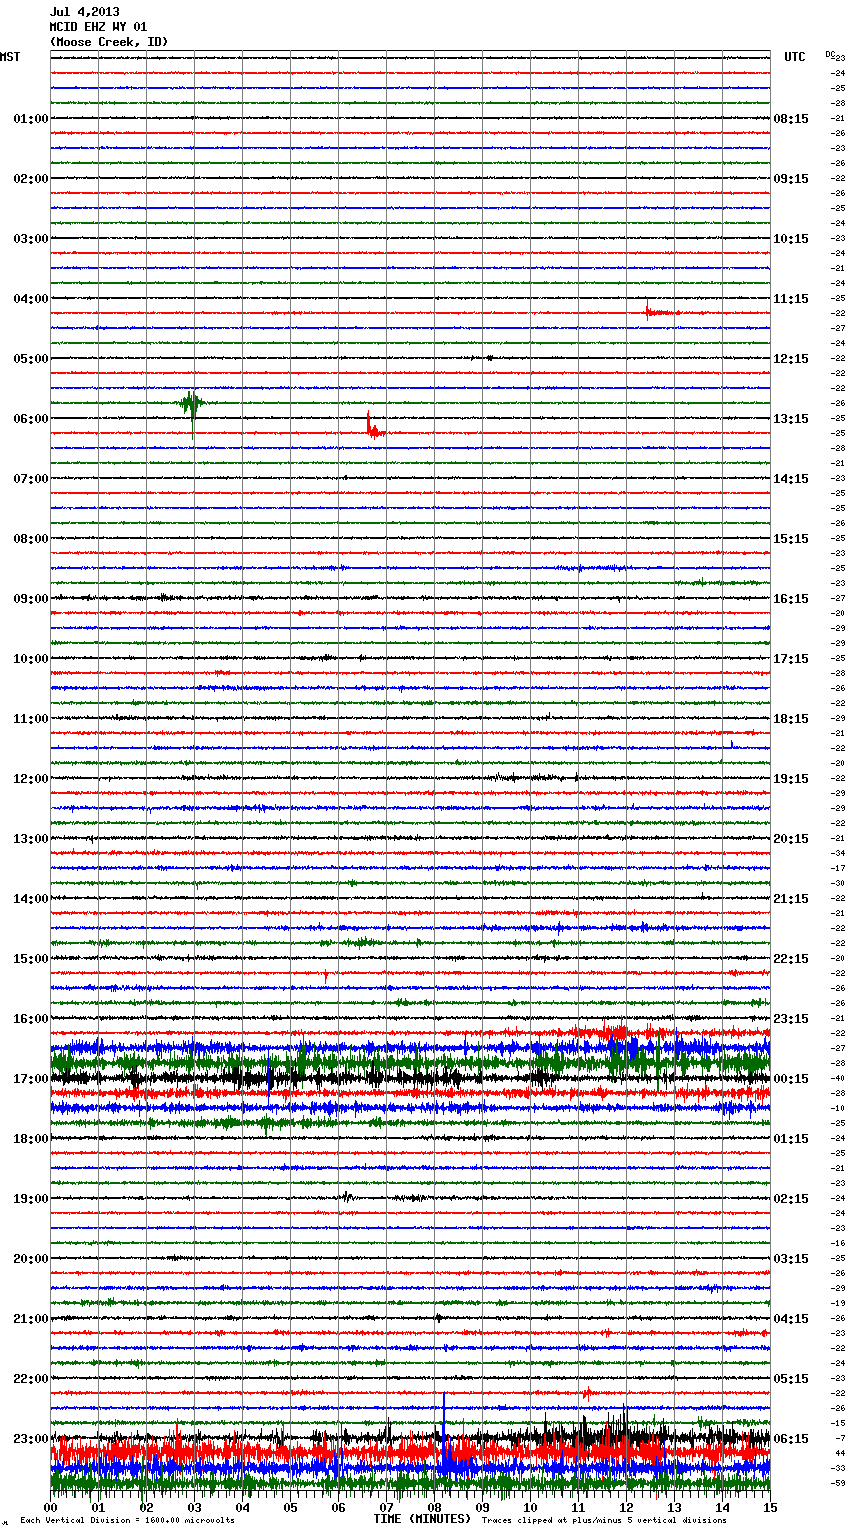Image resolution: width=850 pixels, height=1534 pixels.
Task: Click the 11:15 UTC time label
Action: pyautogui.click(x=791, y=298)
